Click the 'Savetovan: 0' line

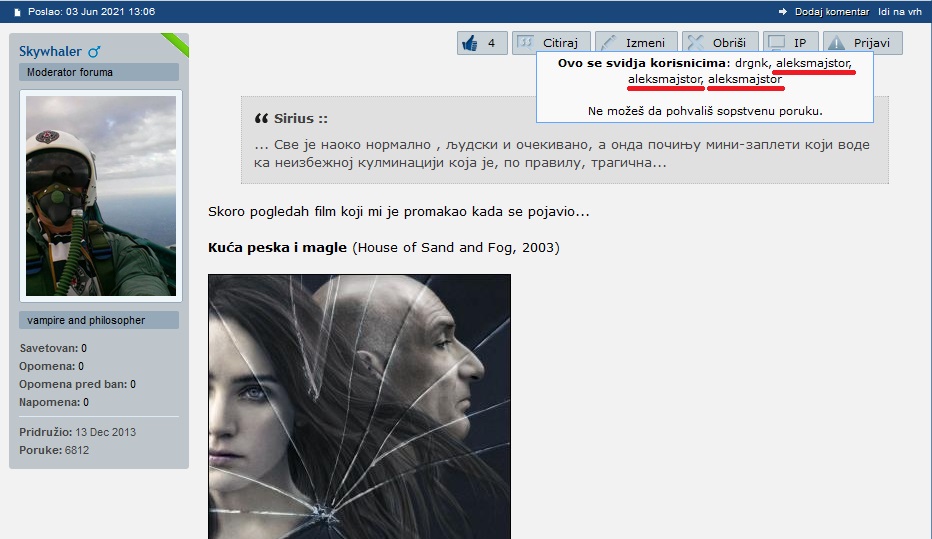pyautogui.click(x=53, y=348)
